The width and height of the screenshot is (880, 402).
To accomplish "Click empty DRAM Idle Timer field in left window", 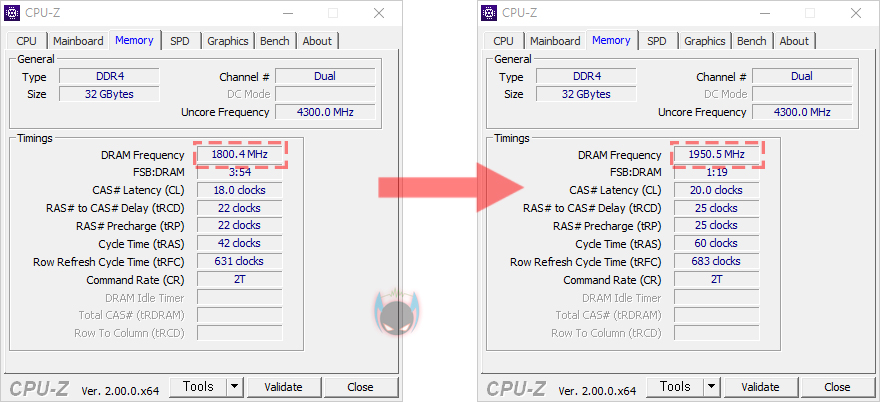I will [x=240, y=297].
